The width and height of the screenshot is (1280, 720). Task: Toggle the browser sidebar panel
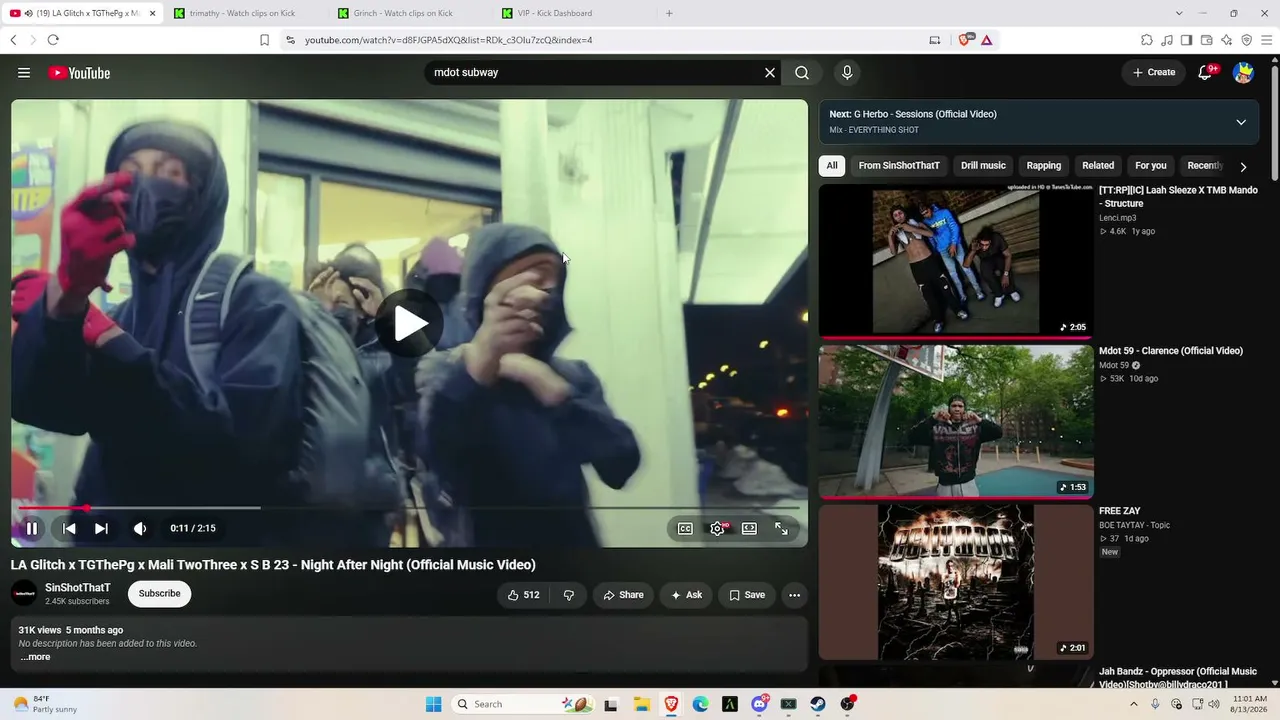click(x=1187, y=40)
